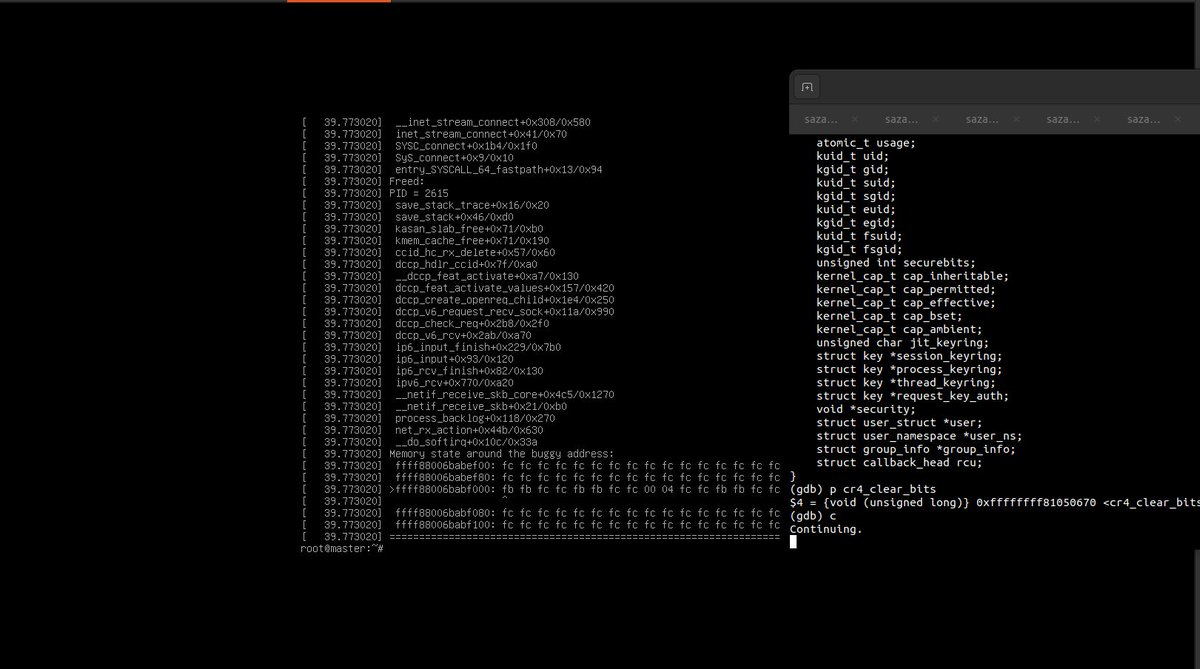Screen dimensions: 1200x669
Task: Click 'kernel_cap_t cap_bset;' line
Action: pyautogui.click(x=889, y=316)
